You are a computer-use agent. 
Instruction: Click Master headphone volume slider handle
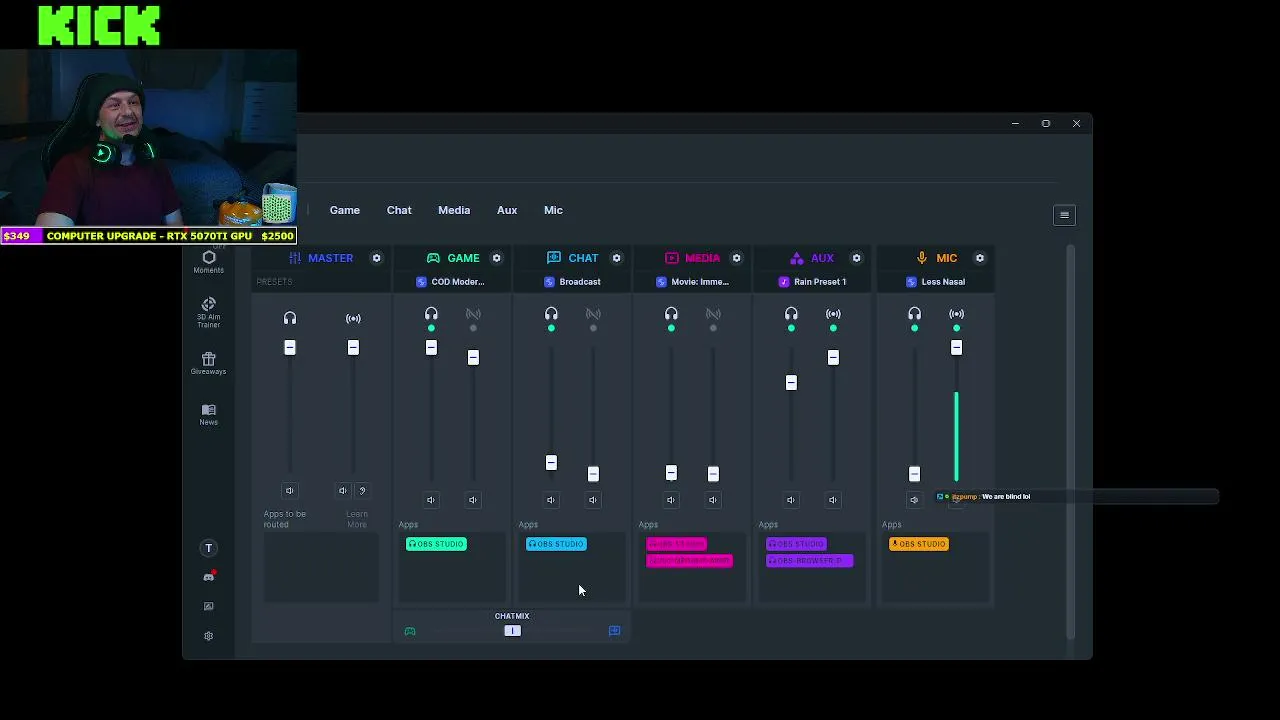(290, 347)
